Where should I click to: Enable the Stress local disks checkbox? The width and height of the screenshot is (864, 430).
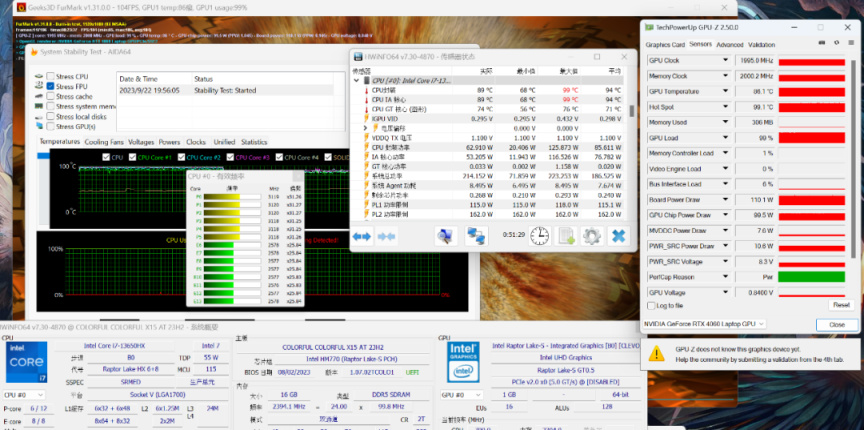[50, 116]
